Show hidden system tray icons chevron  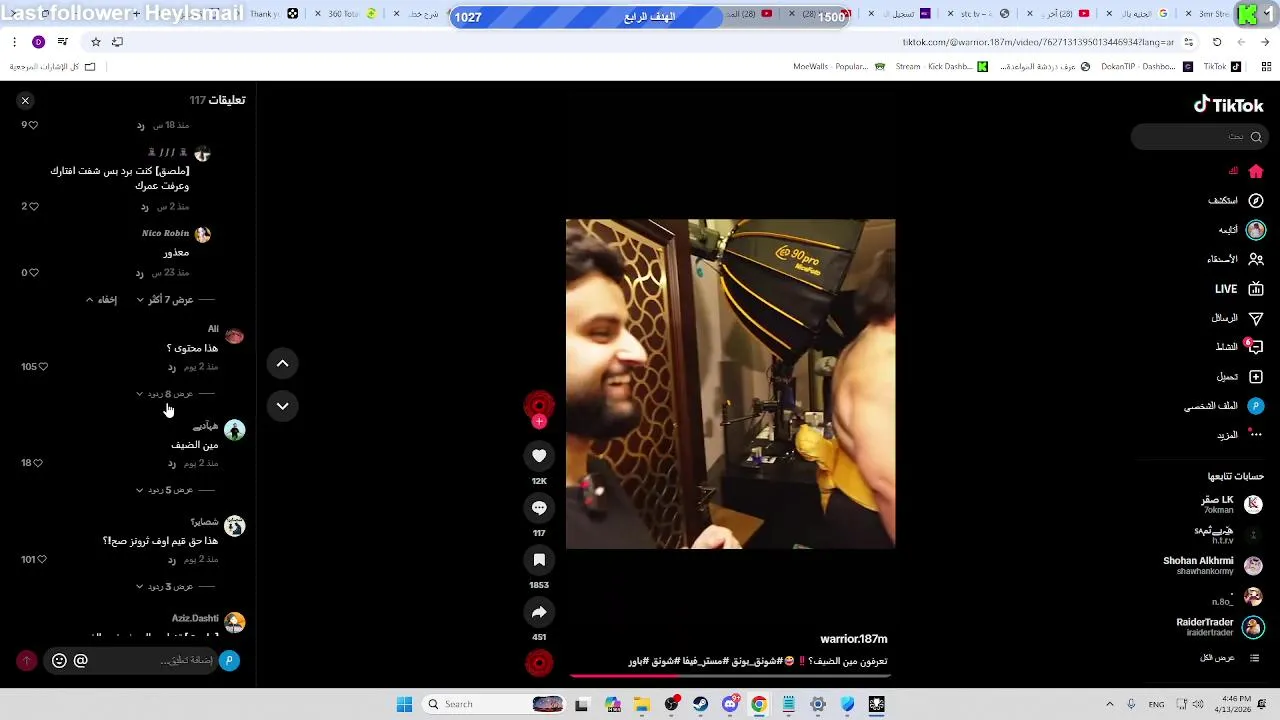tap(1109, 704)
